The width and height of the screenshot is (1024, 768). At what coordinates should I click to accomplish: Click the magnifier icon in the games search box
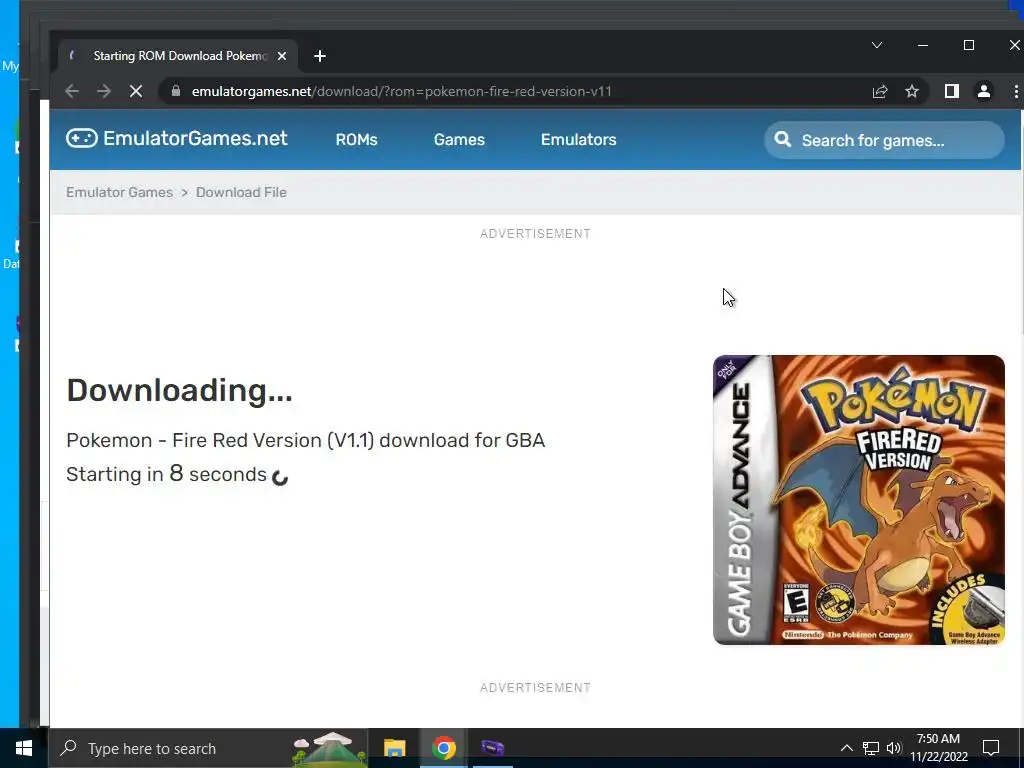click(782, 140)
